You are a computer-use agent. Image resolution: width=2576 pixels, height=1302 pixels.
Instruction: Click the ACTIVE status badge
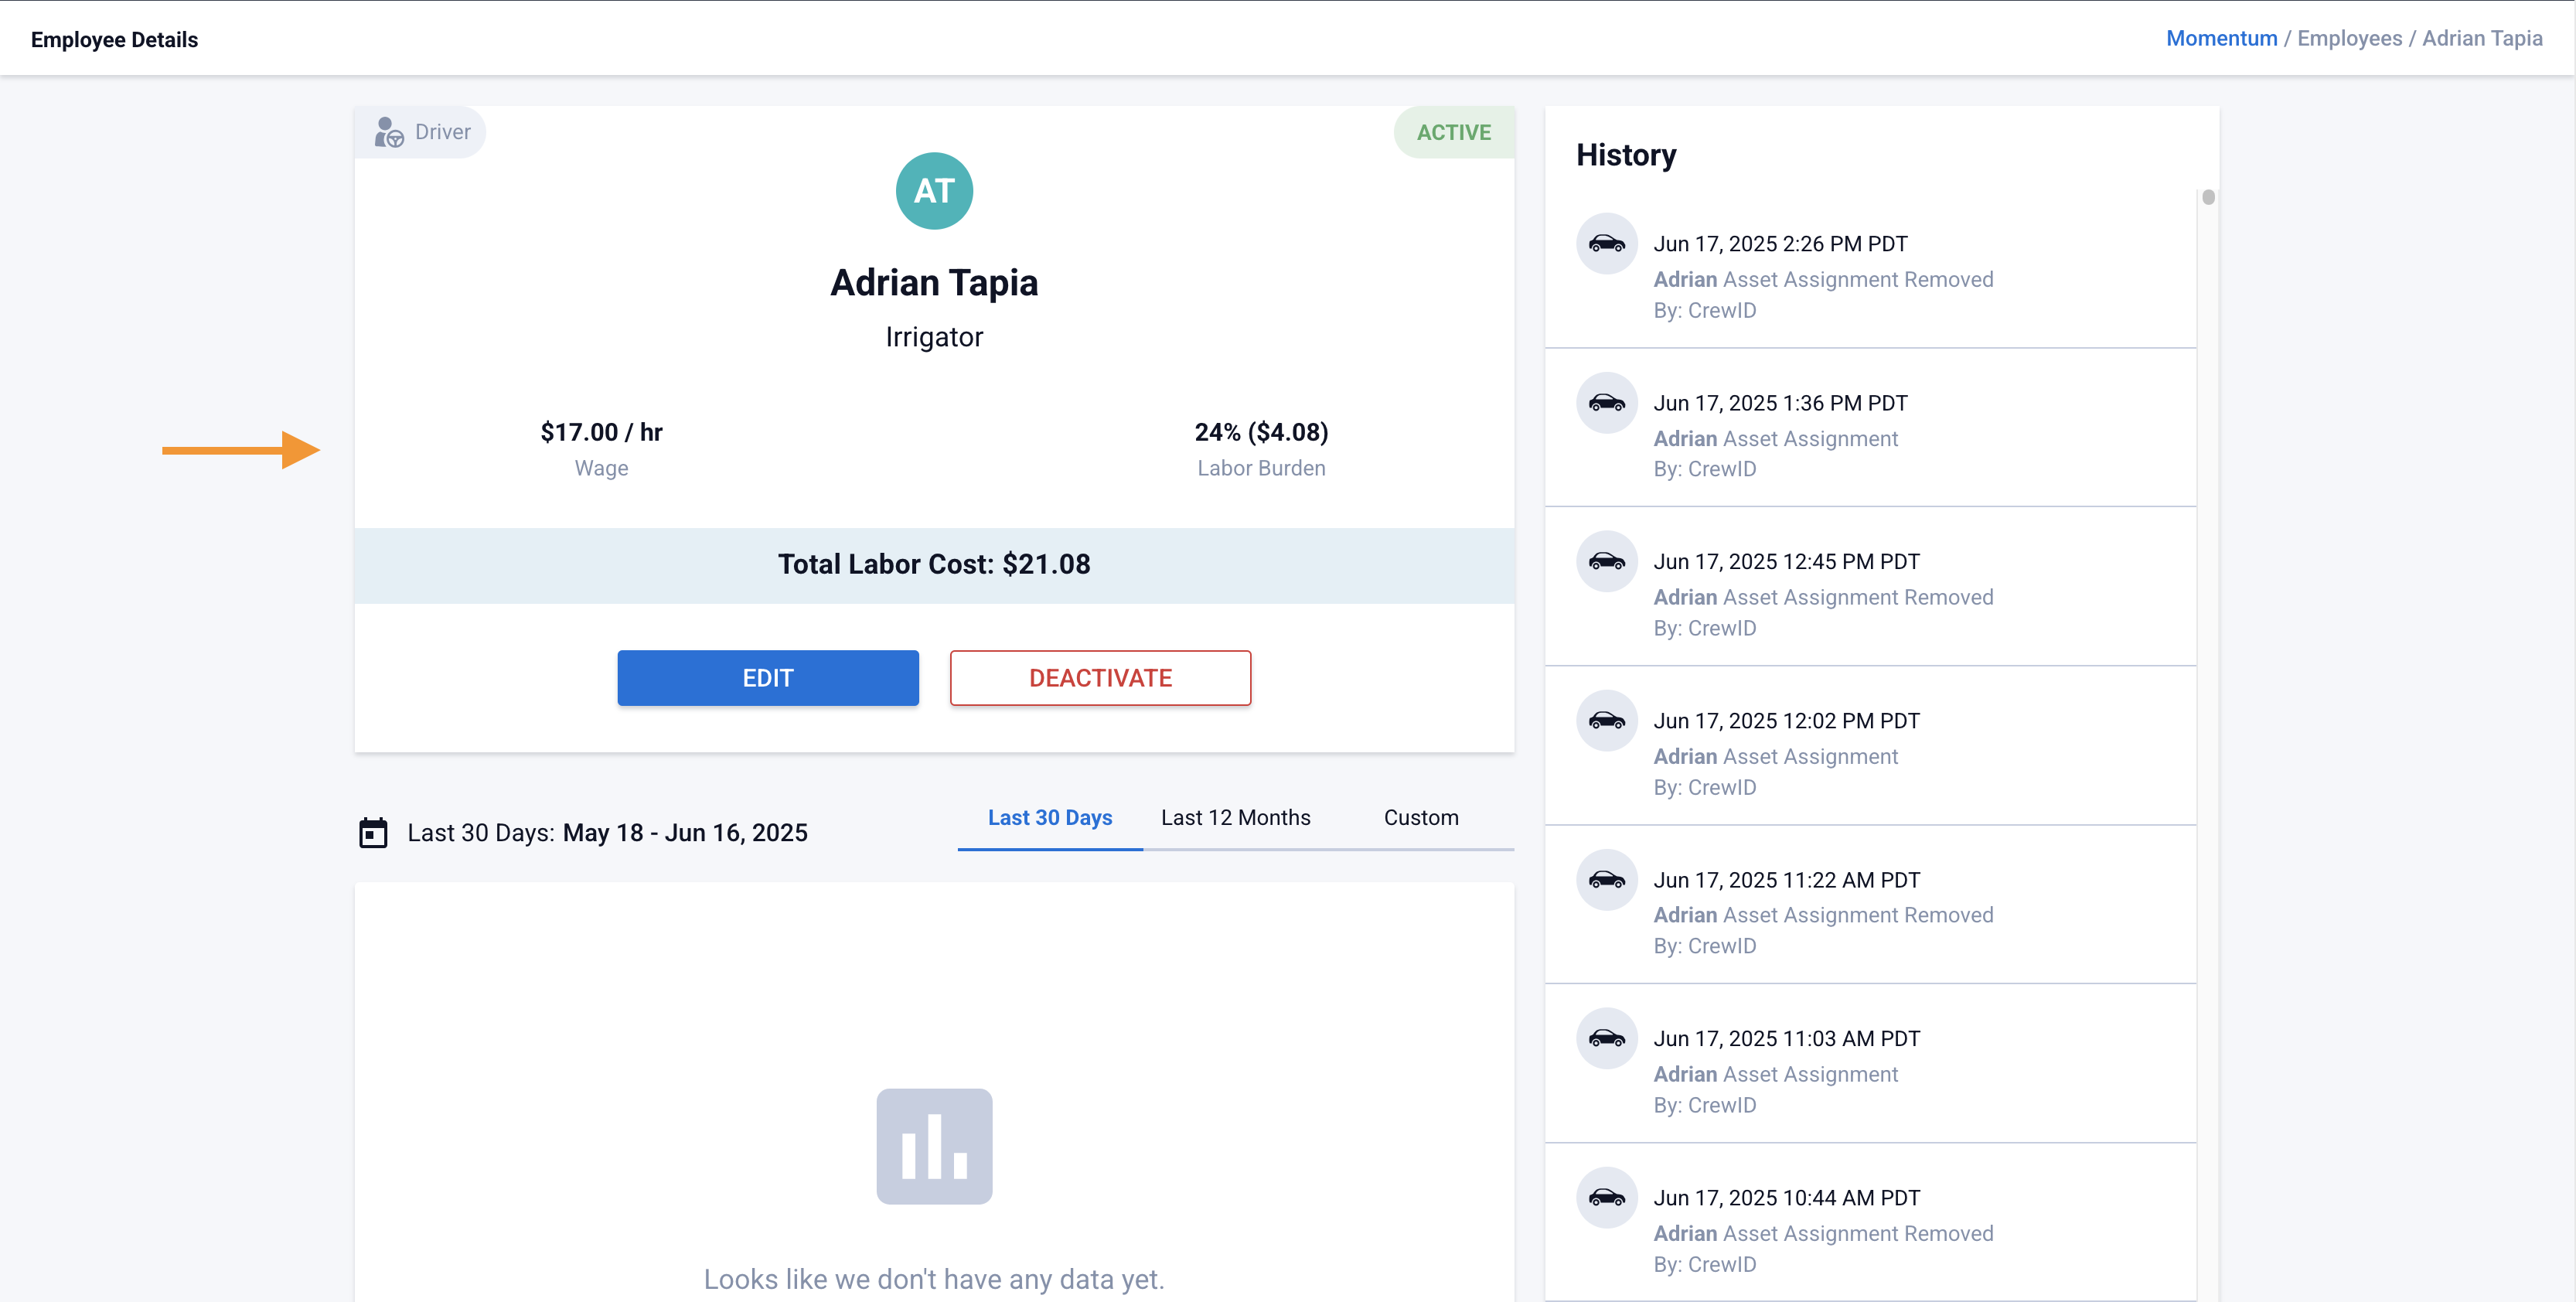coord(1453,132)
